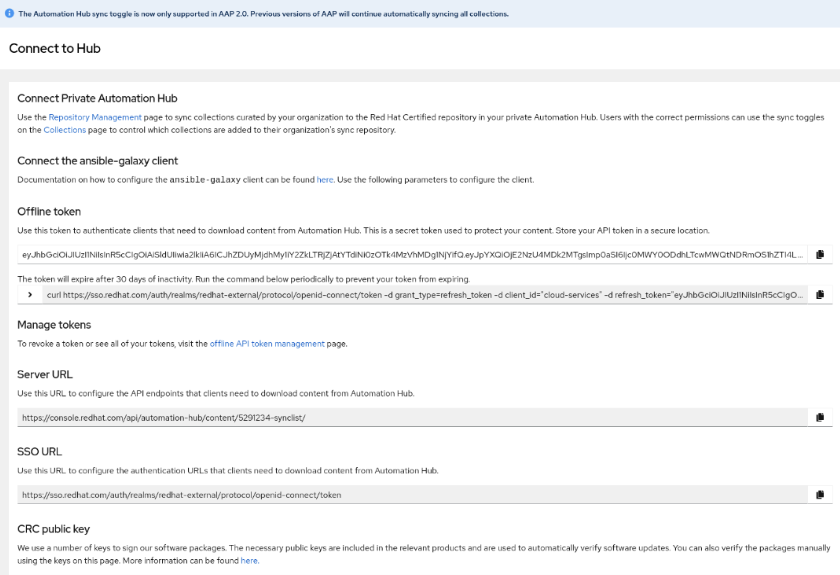
Task: Open CRC public key 'here' link
Action: [249, 561]
